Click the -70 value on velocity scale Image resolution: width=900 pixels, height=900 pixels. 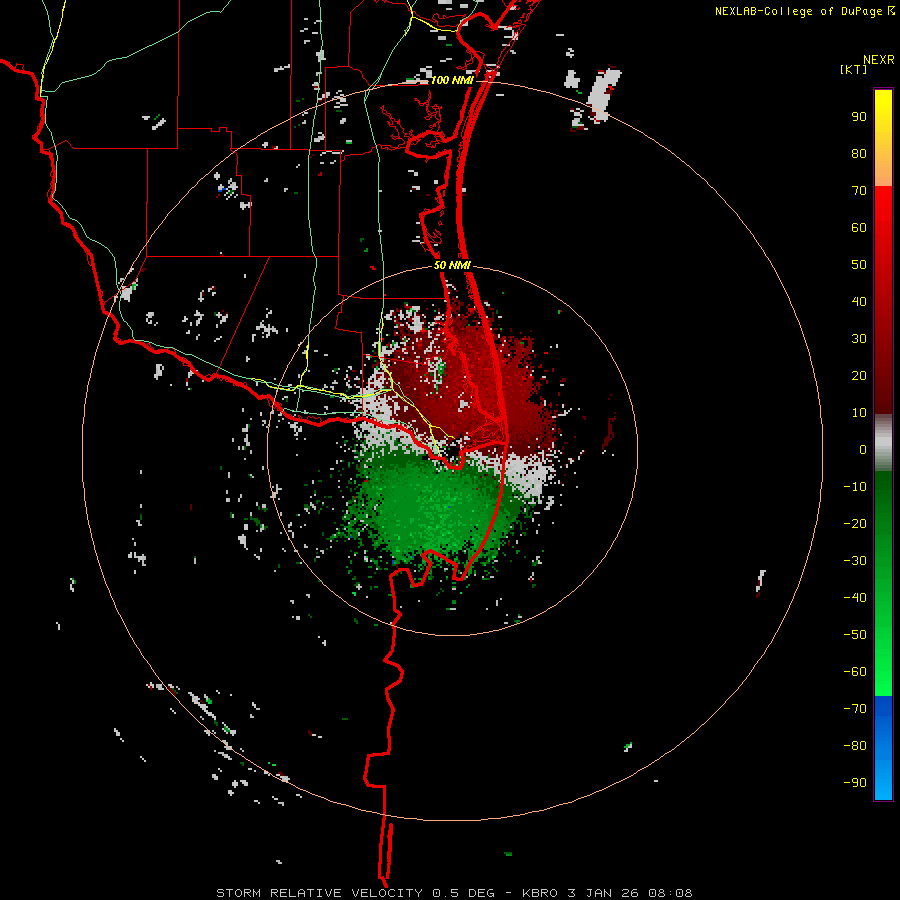click(x=855, y=709)
